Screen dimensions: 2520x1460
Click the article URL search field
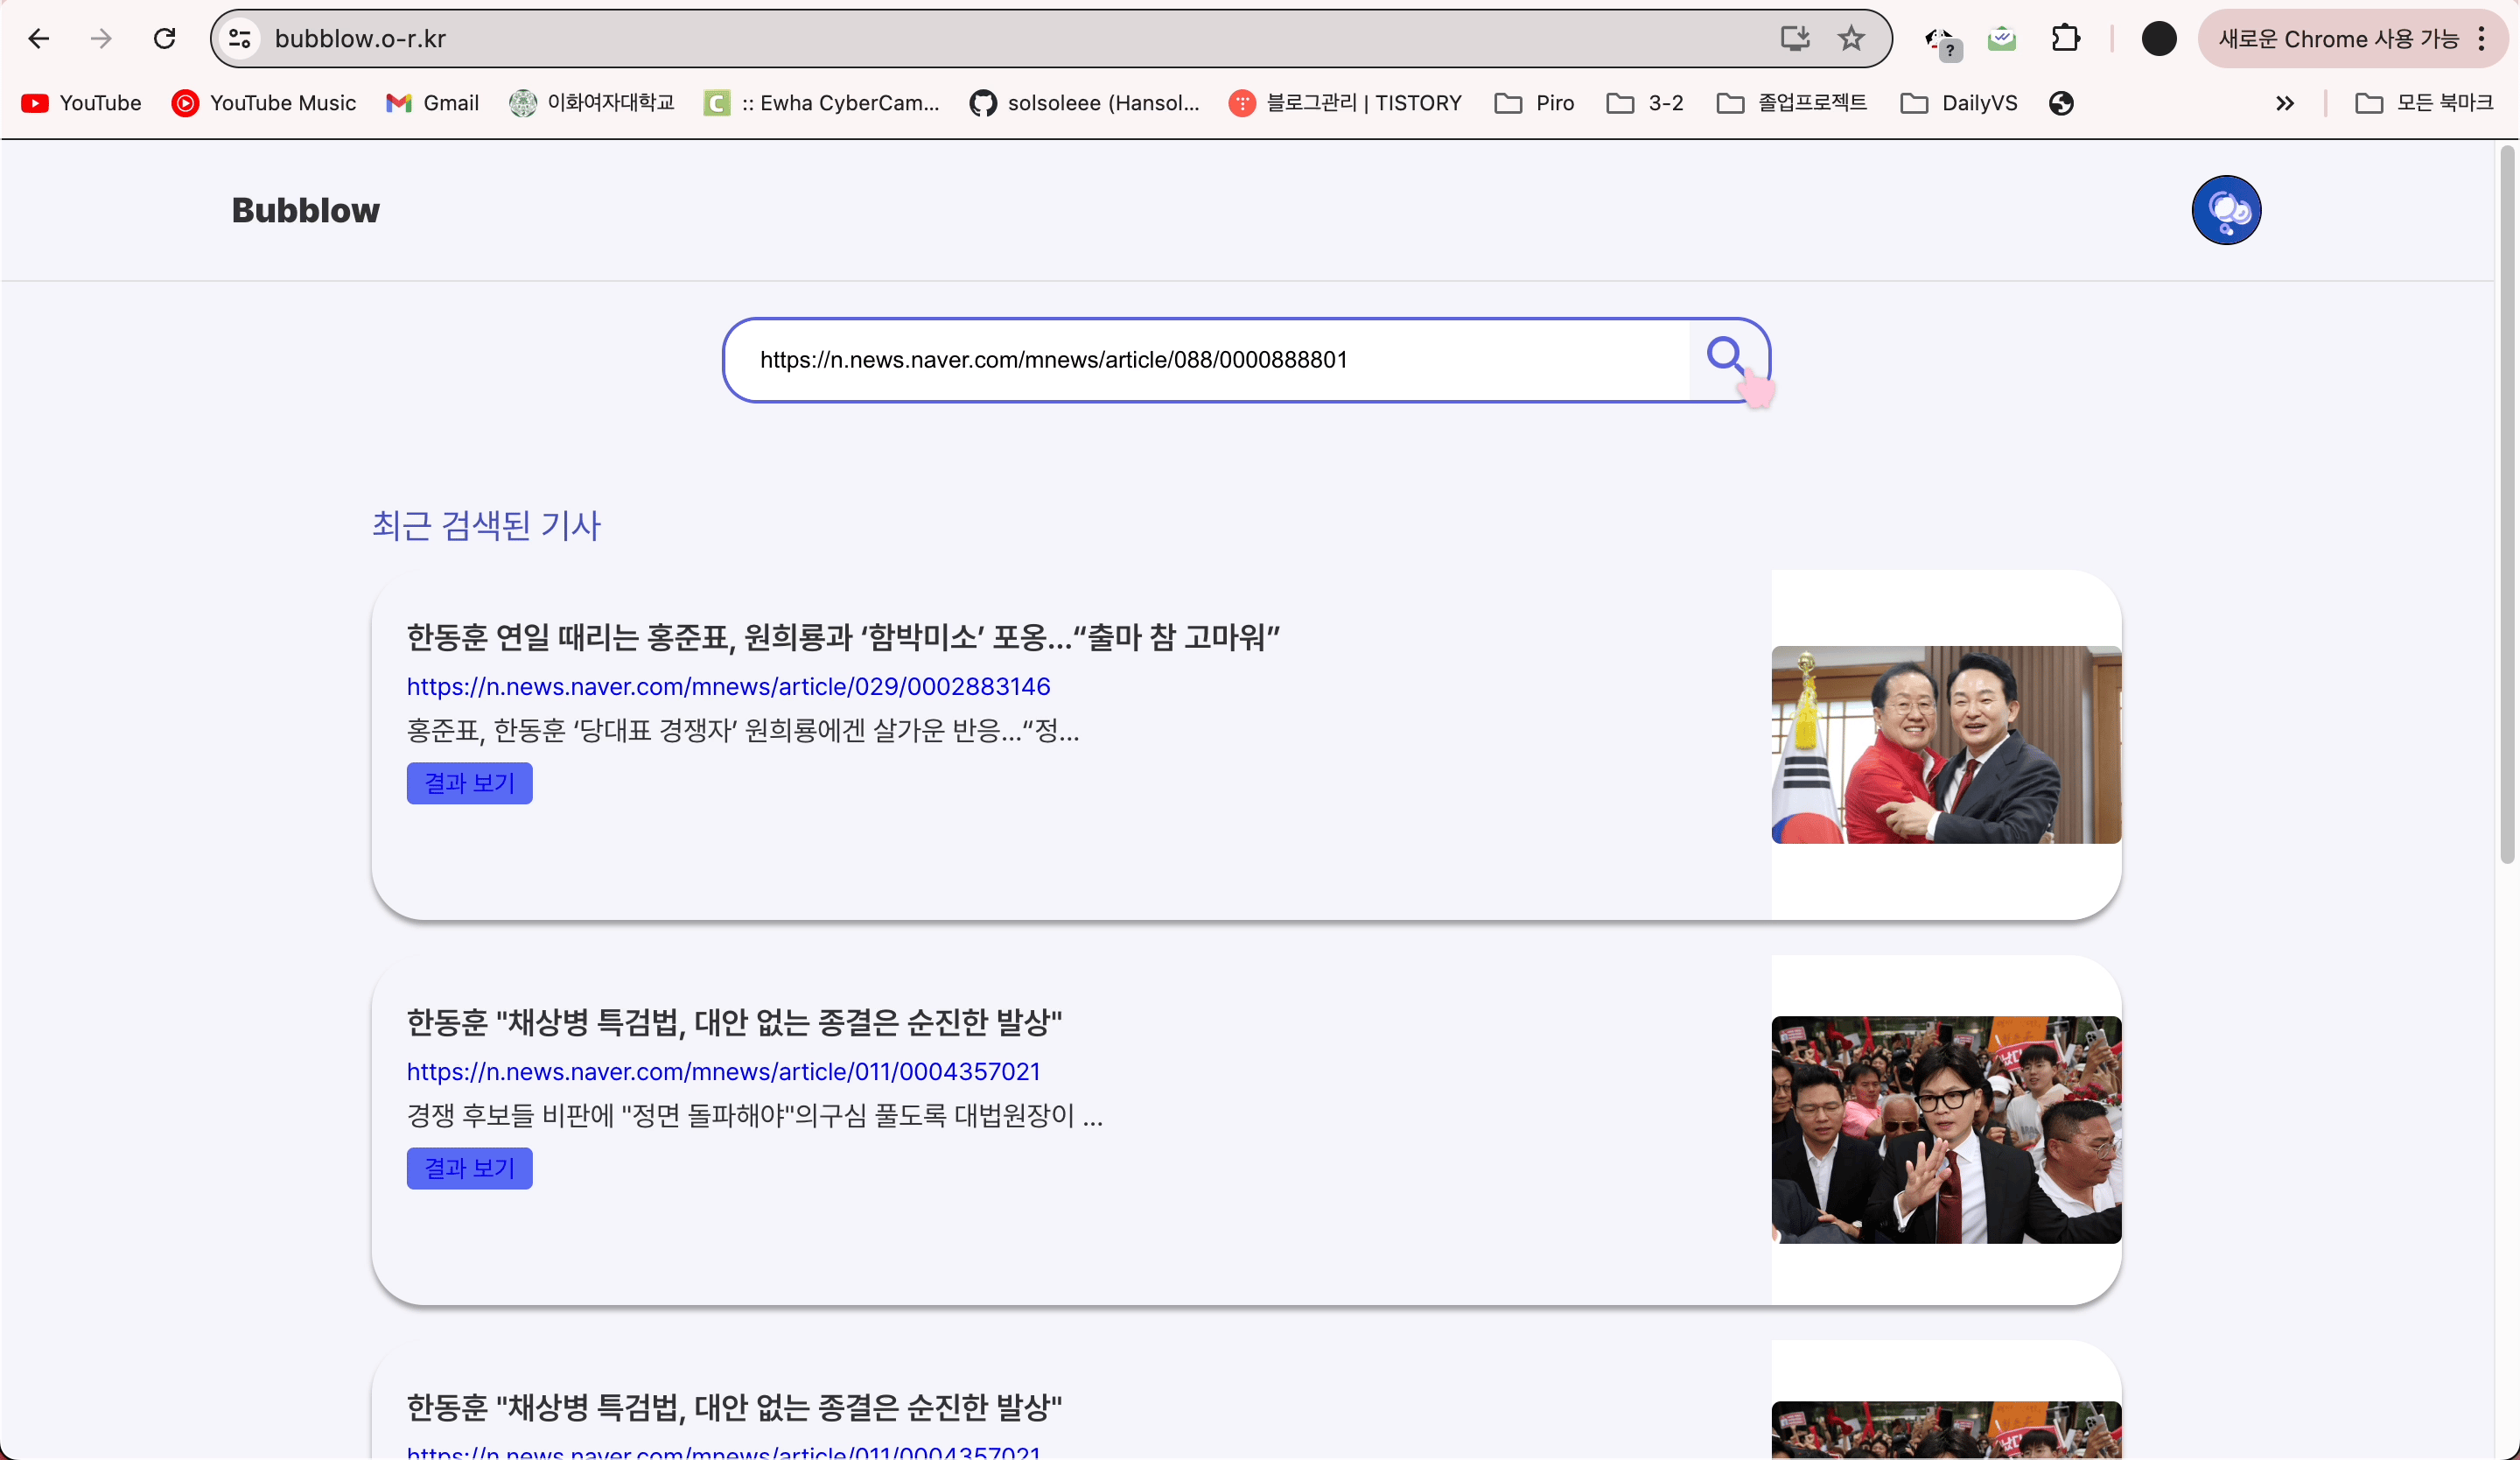coord(1205,360)
